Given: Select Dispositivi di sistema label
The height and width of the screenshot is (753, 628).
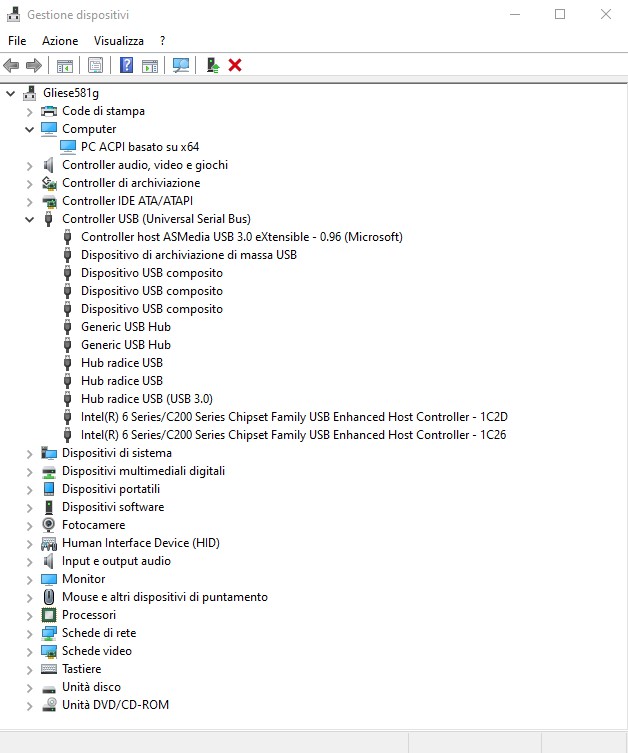Looking at the screenshot, I should [x=117, y=453].
